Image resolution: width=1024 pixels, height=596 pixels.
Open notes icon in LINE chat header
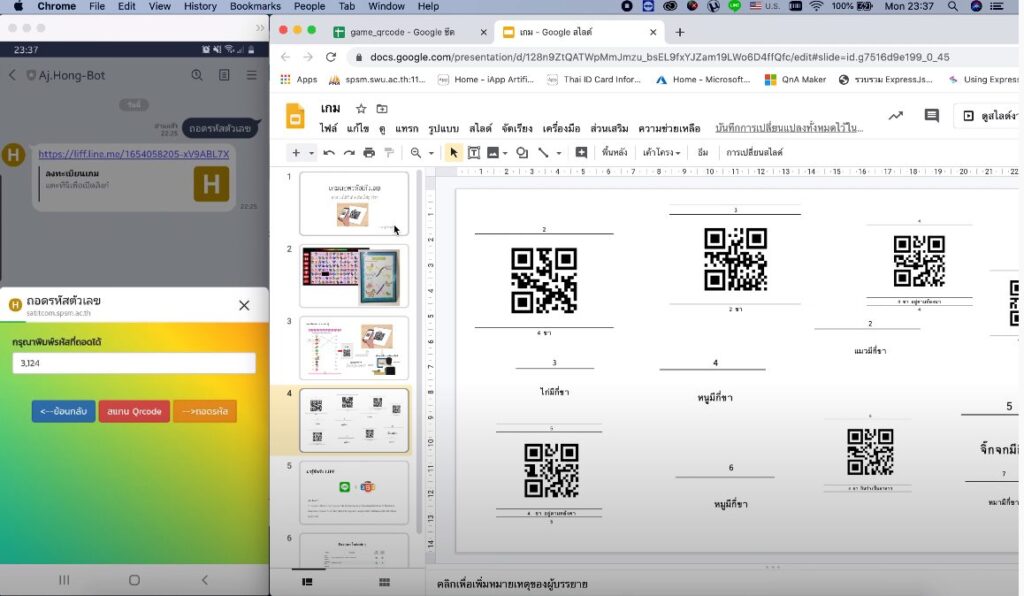pos(224,75)
